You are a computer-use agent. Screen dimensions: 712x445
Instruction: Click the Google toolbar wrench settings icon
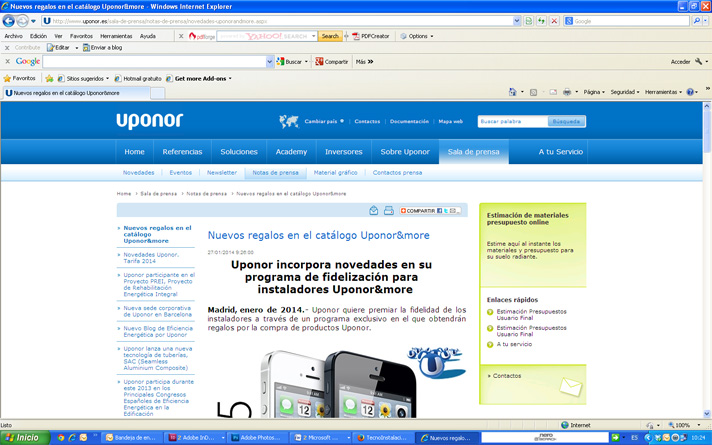pyautogui.click(x=698, y=61)
